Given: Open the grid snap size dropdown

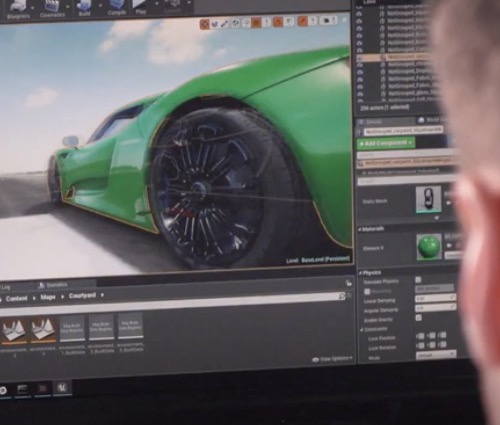Looking at the screenshot, I should [x=267, y=22].
